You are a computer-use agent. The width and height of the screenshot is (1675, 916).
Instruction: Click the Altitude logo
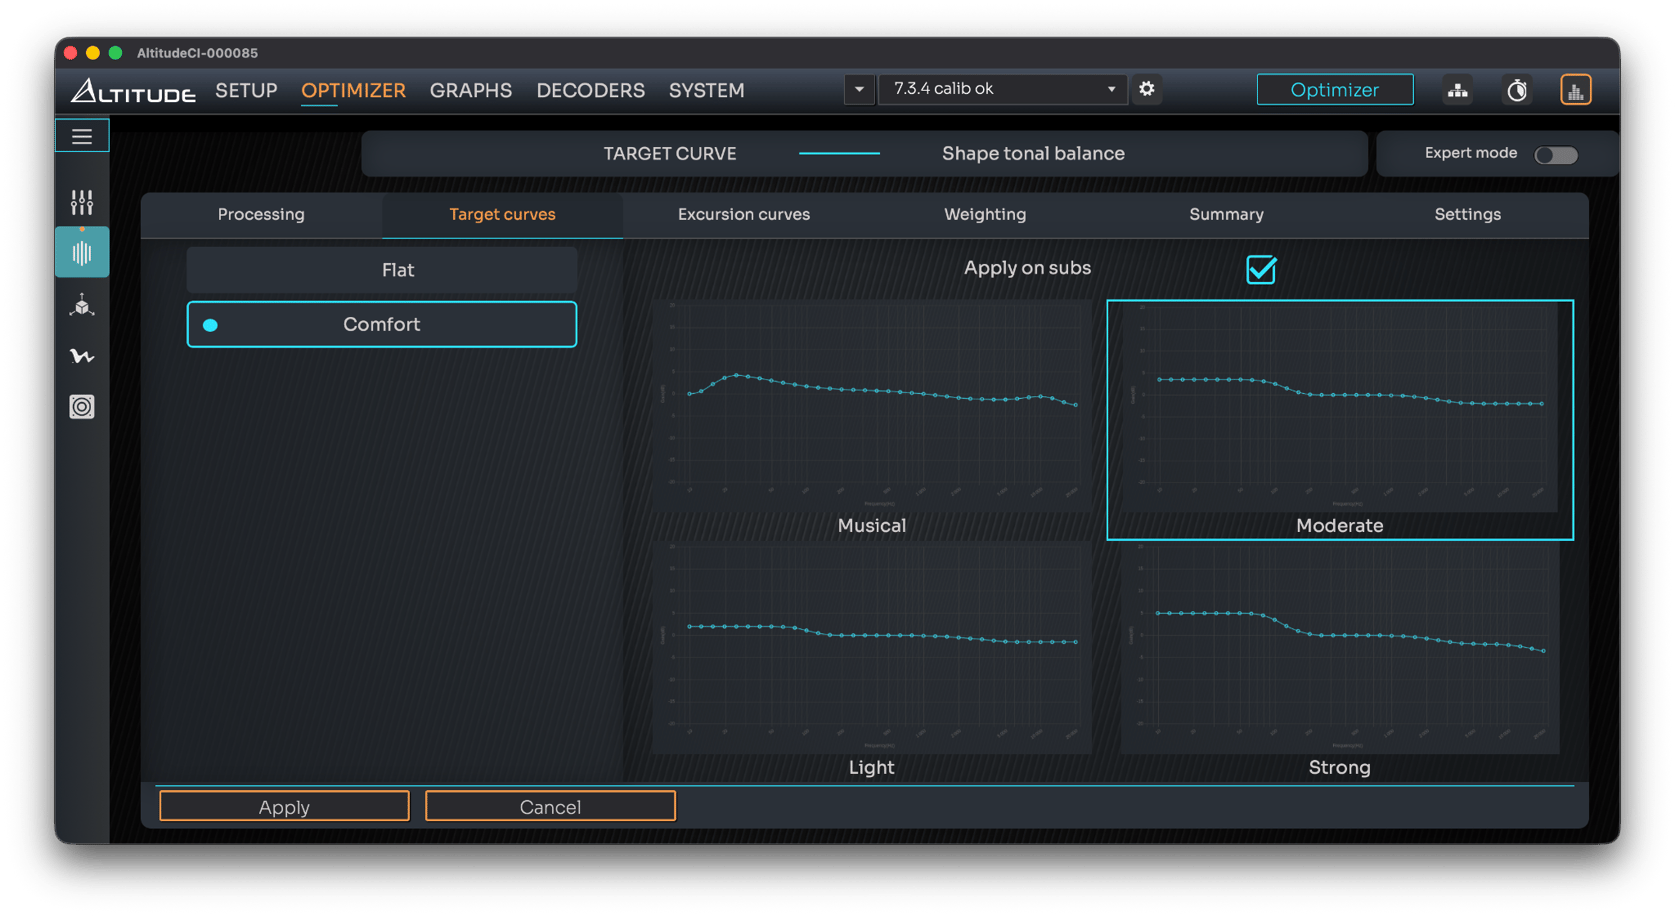point(133,91)
